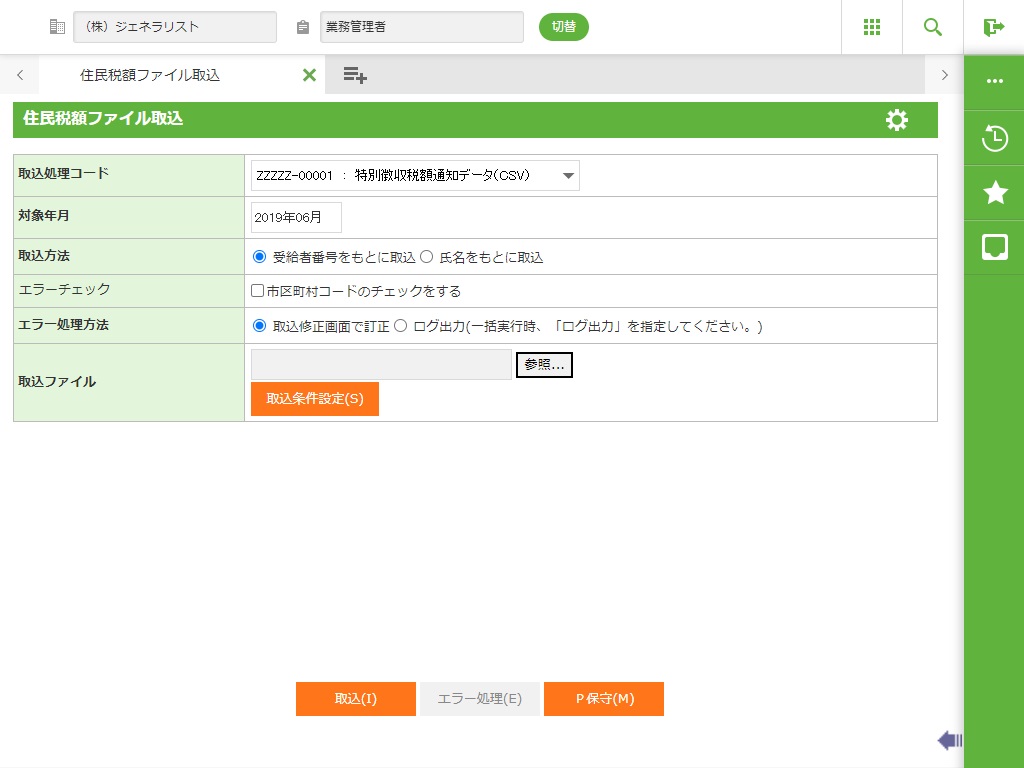Open the apps grid menu icon
Image resolution: width=1024 pixels, height=768 pixels.
[872, 27]
